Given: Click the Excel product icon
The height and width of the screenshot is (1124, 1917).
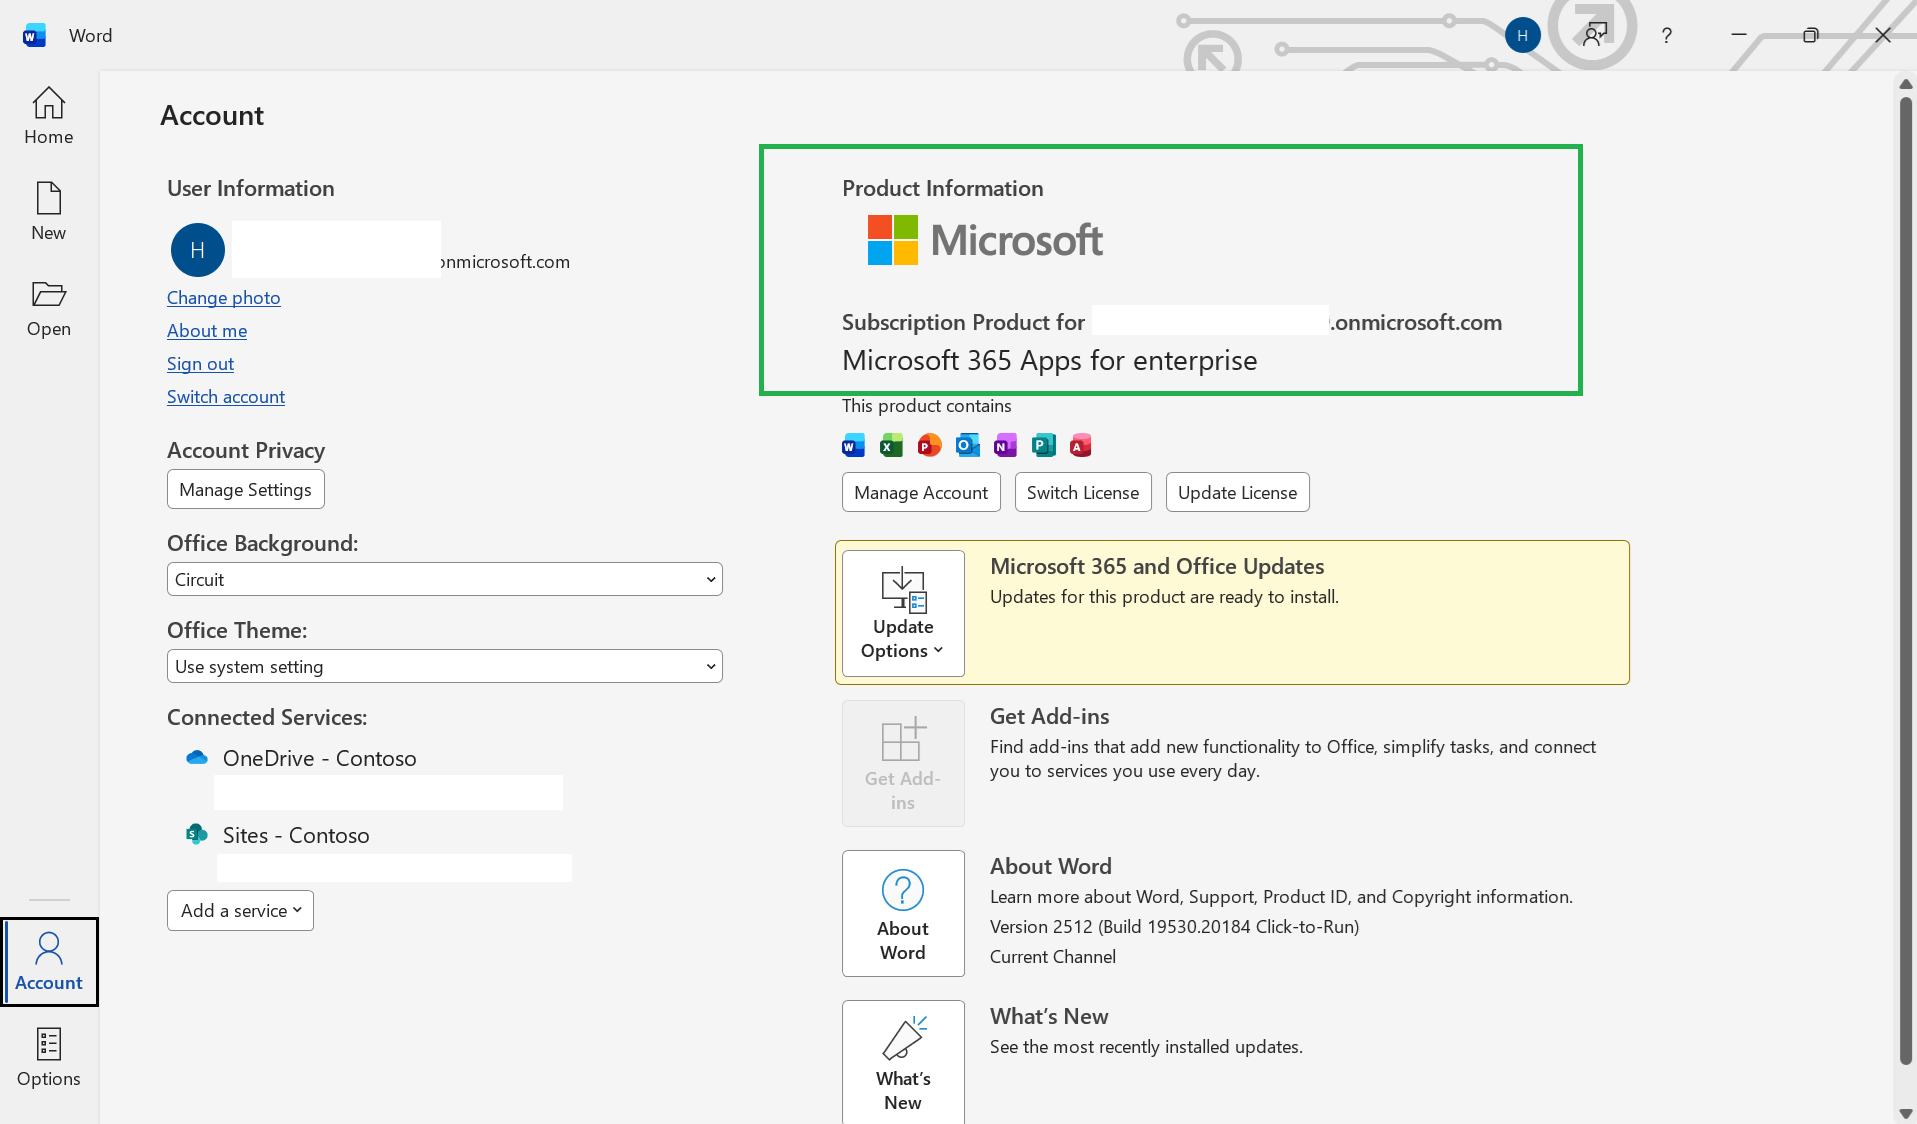Looking at the screenshot, I should 891,445.
